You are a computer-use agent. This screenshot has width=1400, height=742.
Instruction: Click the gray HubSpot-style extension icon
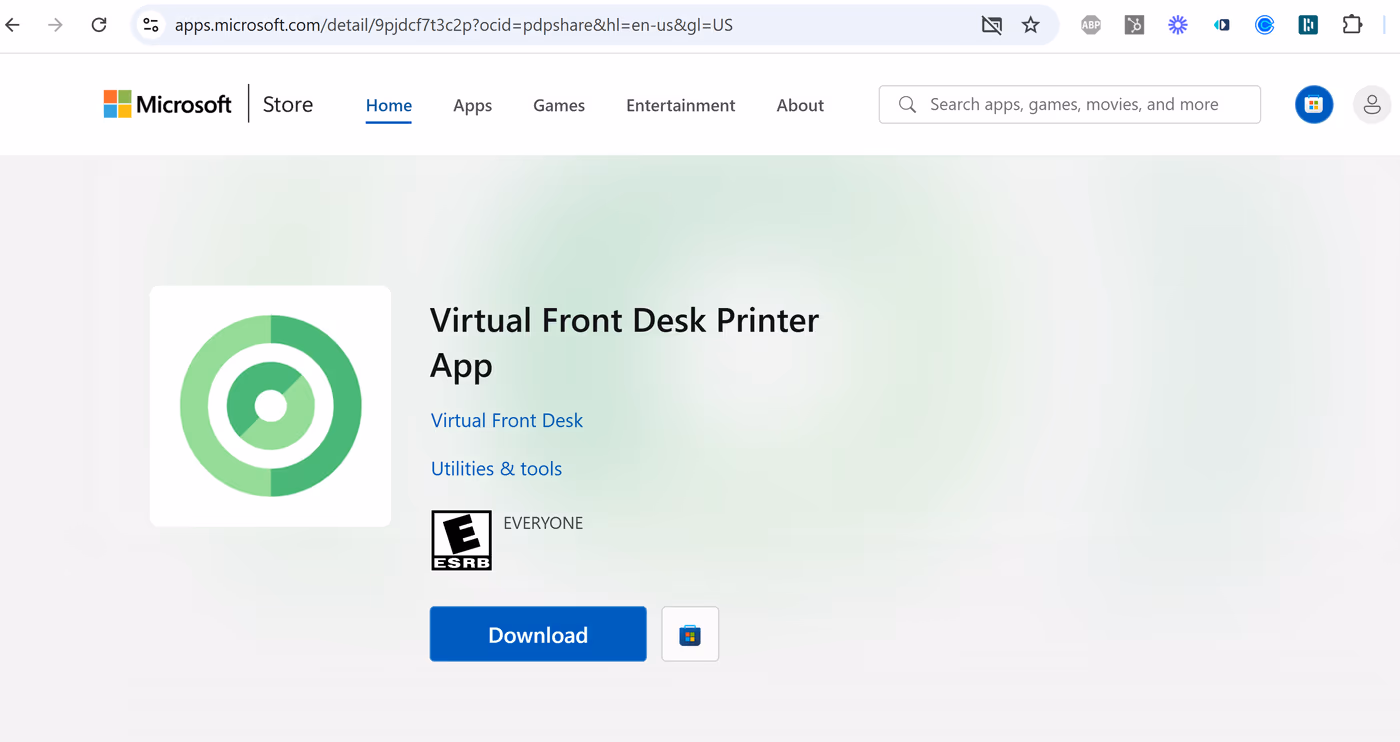[1134, 25]
